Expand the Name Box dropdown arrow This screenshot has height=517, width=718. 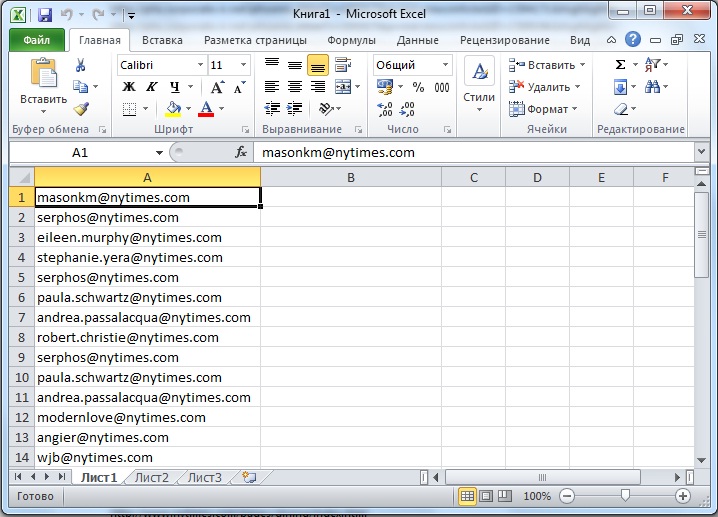point(159,152)
